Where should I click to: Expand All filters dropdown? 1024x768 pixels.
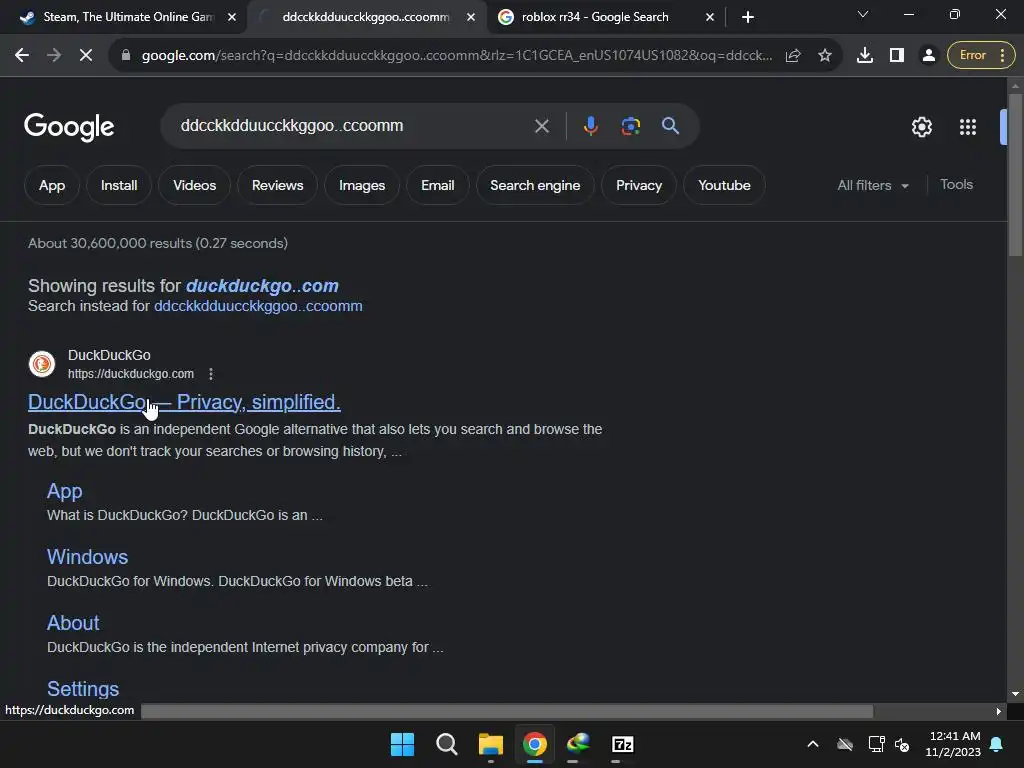pos(873,185)
